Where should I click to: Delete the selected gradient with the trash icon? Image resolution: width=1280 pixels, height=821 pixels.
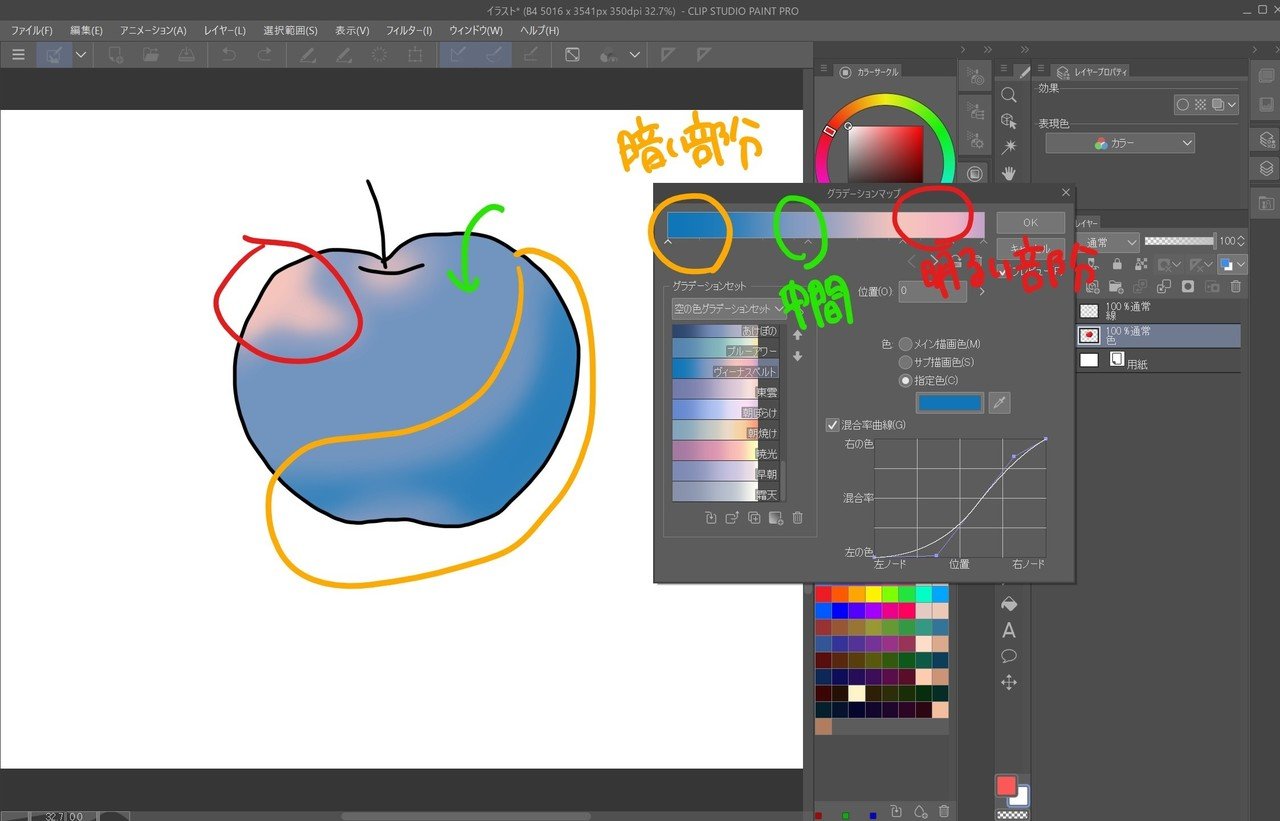(x=797, y=517)
